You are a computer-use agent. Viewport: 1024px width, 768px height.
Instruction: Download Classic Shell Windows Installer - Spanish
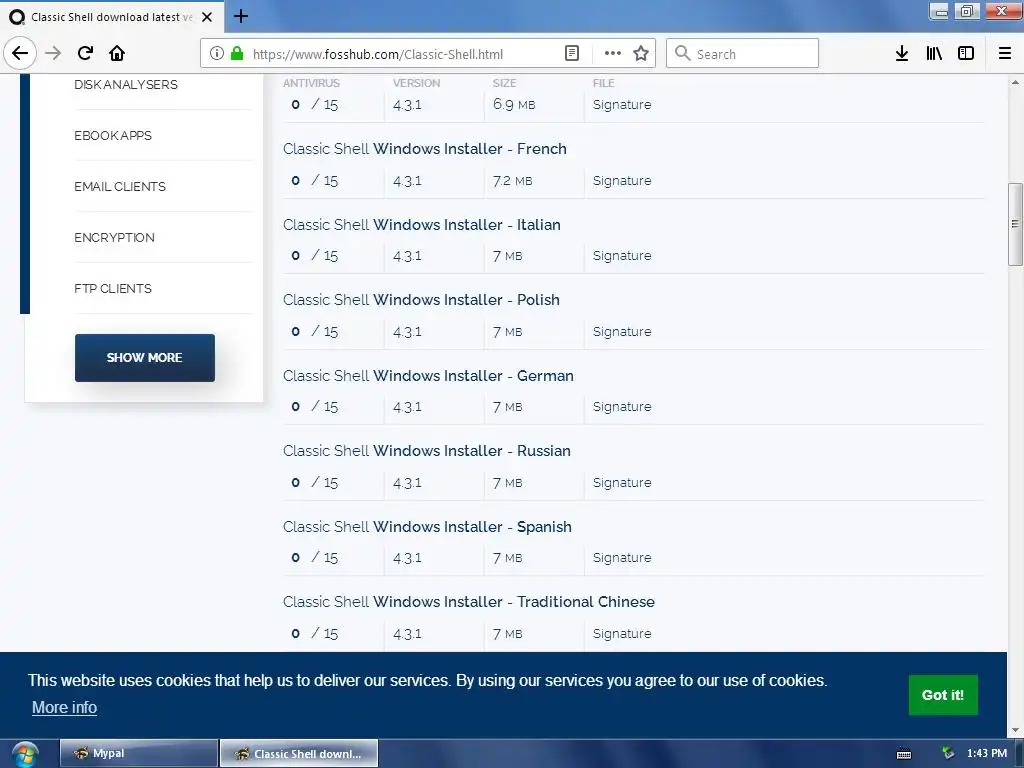pos(427,526)
